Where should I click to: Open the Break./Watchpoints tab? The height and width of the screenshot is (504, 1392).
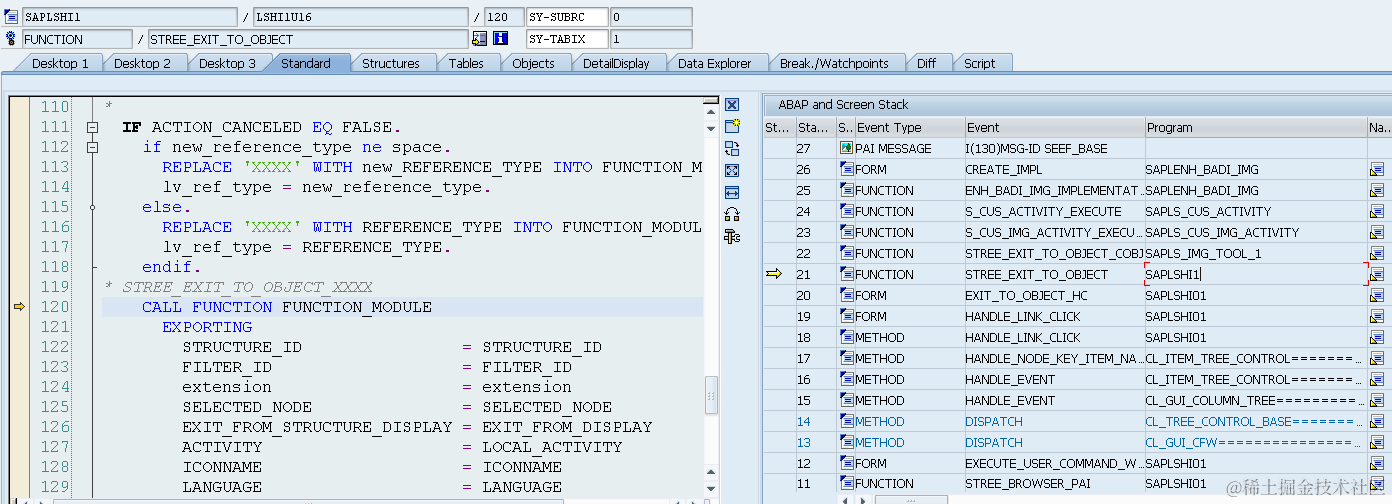(834, 63)
